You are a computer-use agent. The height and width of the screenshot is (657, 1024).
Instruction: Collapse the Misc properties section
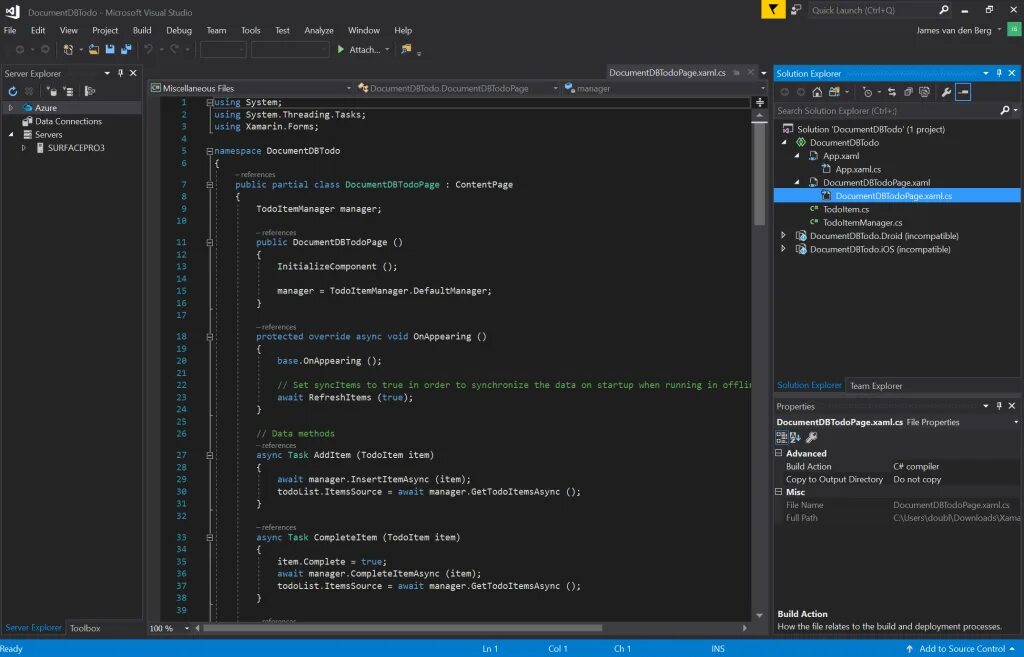778,492
